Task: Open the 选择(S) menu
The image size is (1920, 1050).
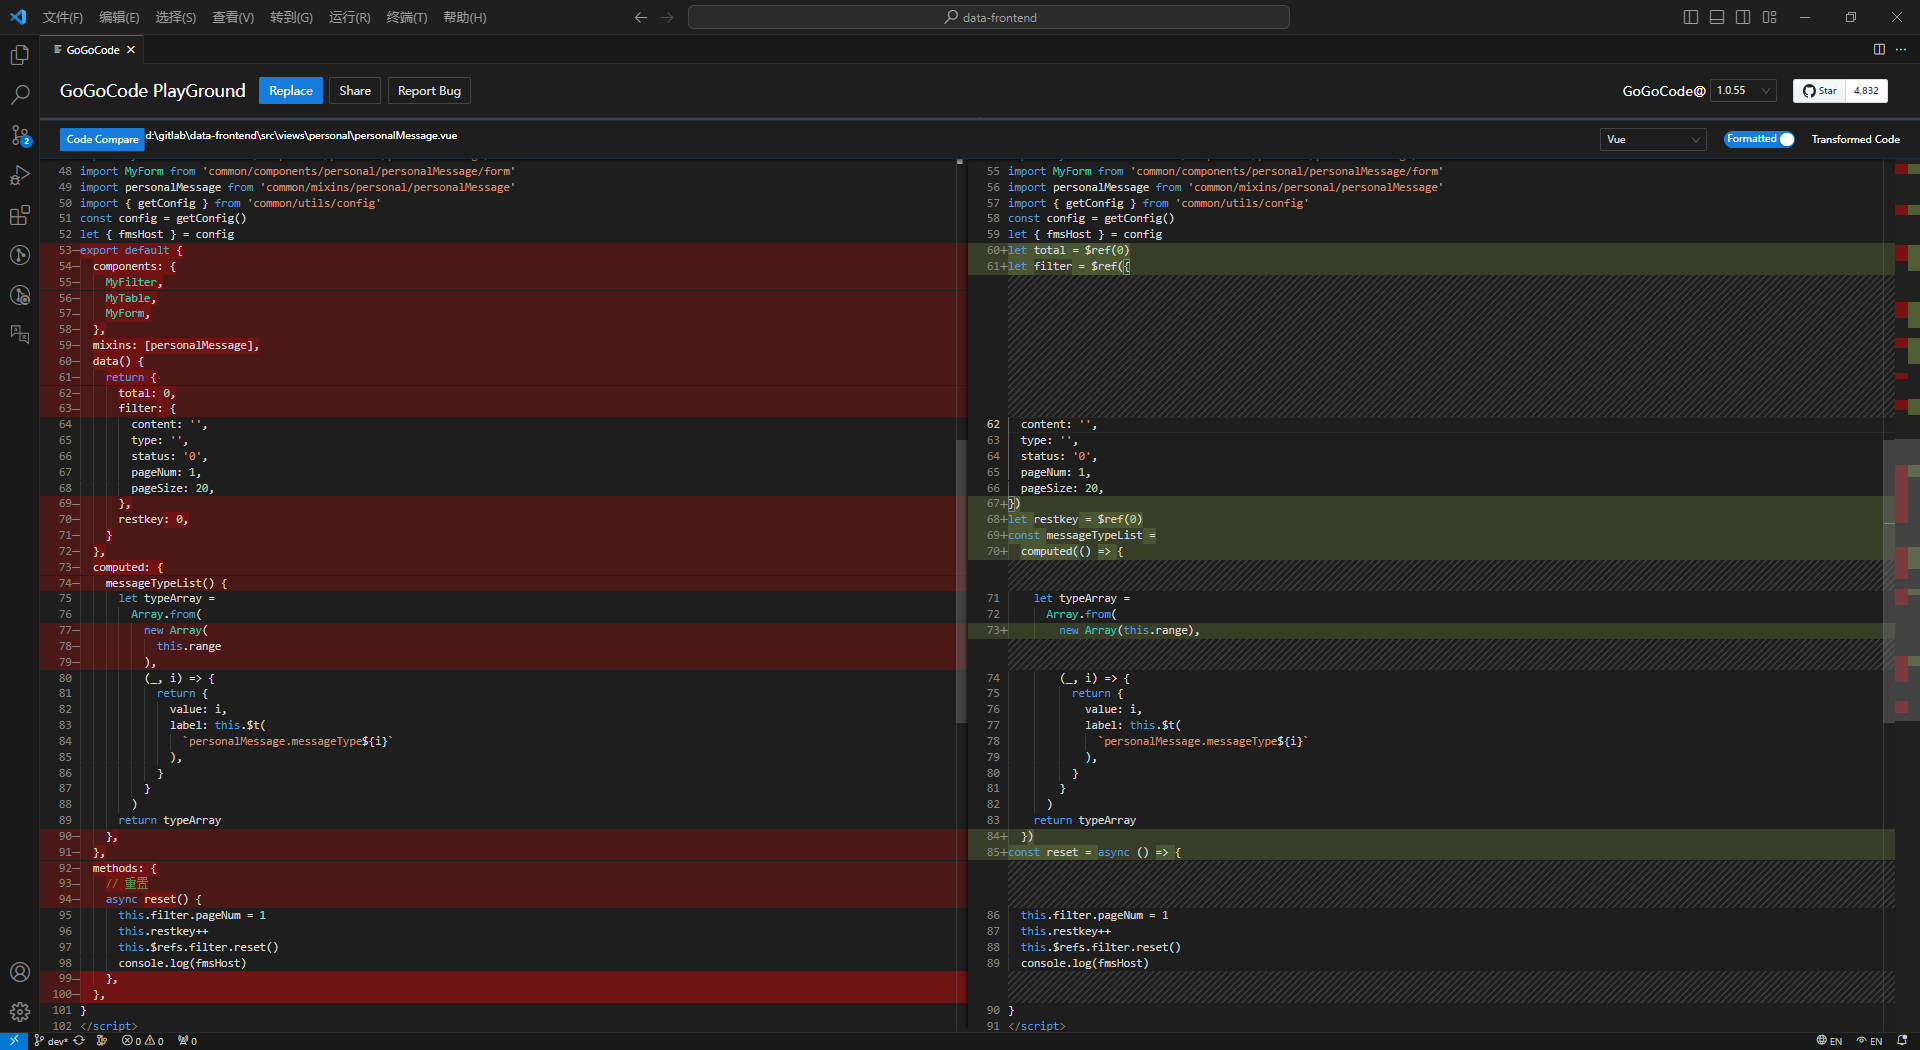Action: pyautogui.click(x=176, y=17)
